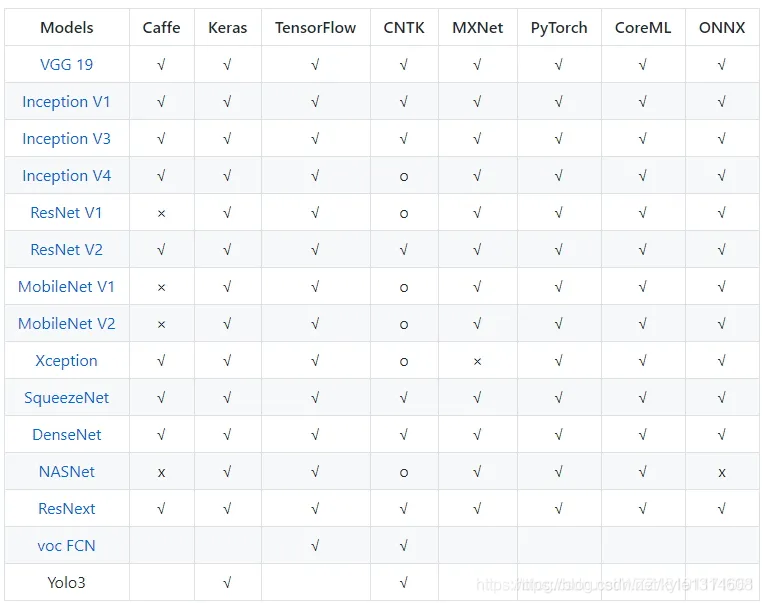
Task: Click the √ in DenseNet CoreML cell
Action: pyautogui.click(x=643, y=434)
